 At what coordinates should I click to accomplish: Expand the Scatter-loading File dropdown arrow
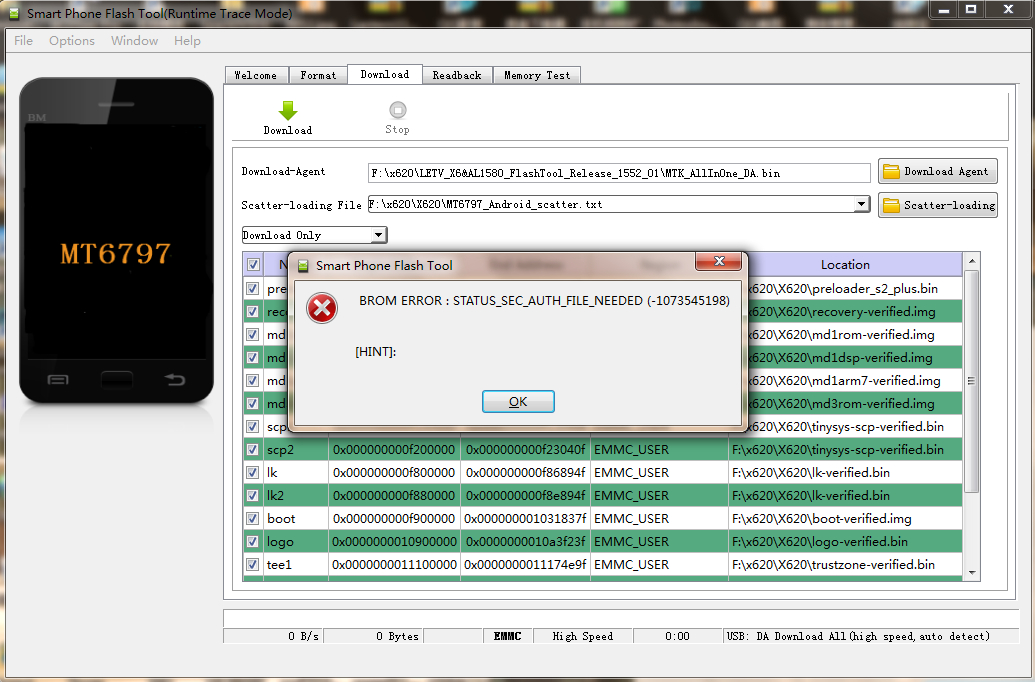[861, 204]
